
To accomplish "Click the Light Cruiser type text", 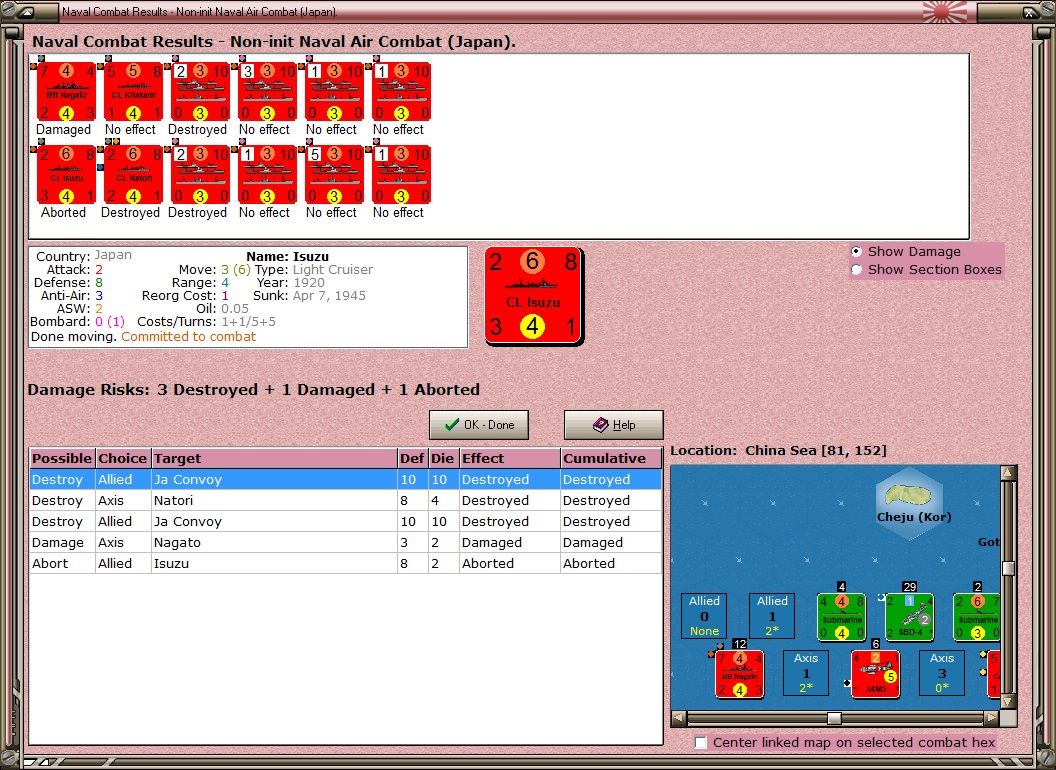I will (x=333, y=269).
